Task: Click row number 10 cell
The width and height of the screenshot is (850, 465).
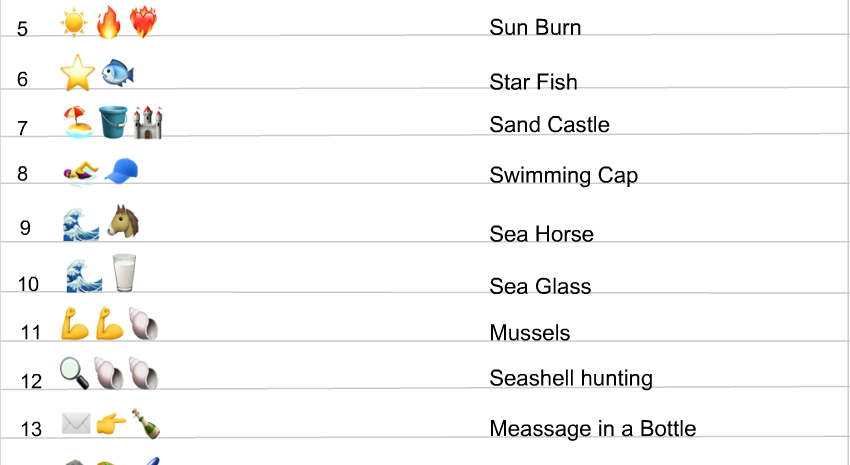Action: pos(28,268)
